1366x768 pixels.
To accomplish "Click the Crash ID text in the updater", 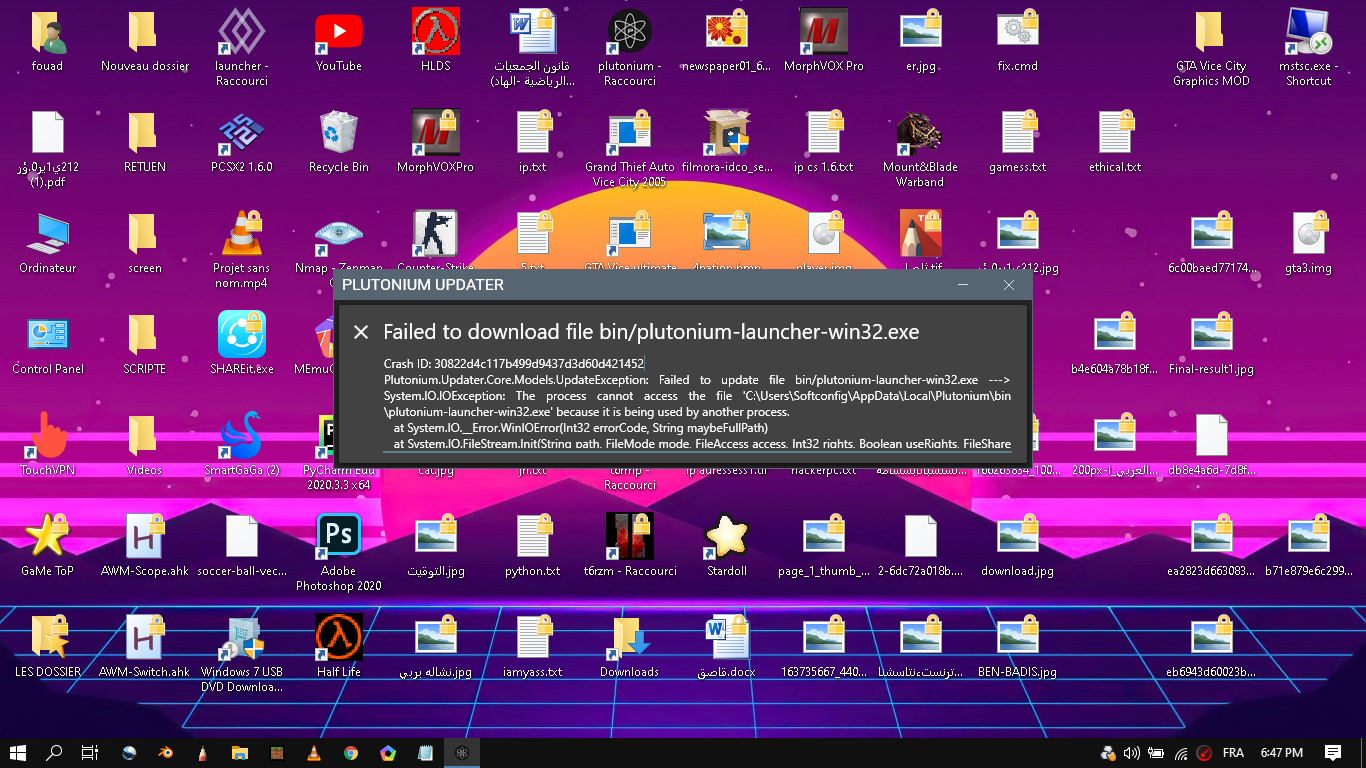I will click(x=514, y=363).
